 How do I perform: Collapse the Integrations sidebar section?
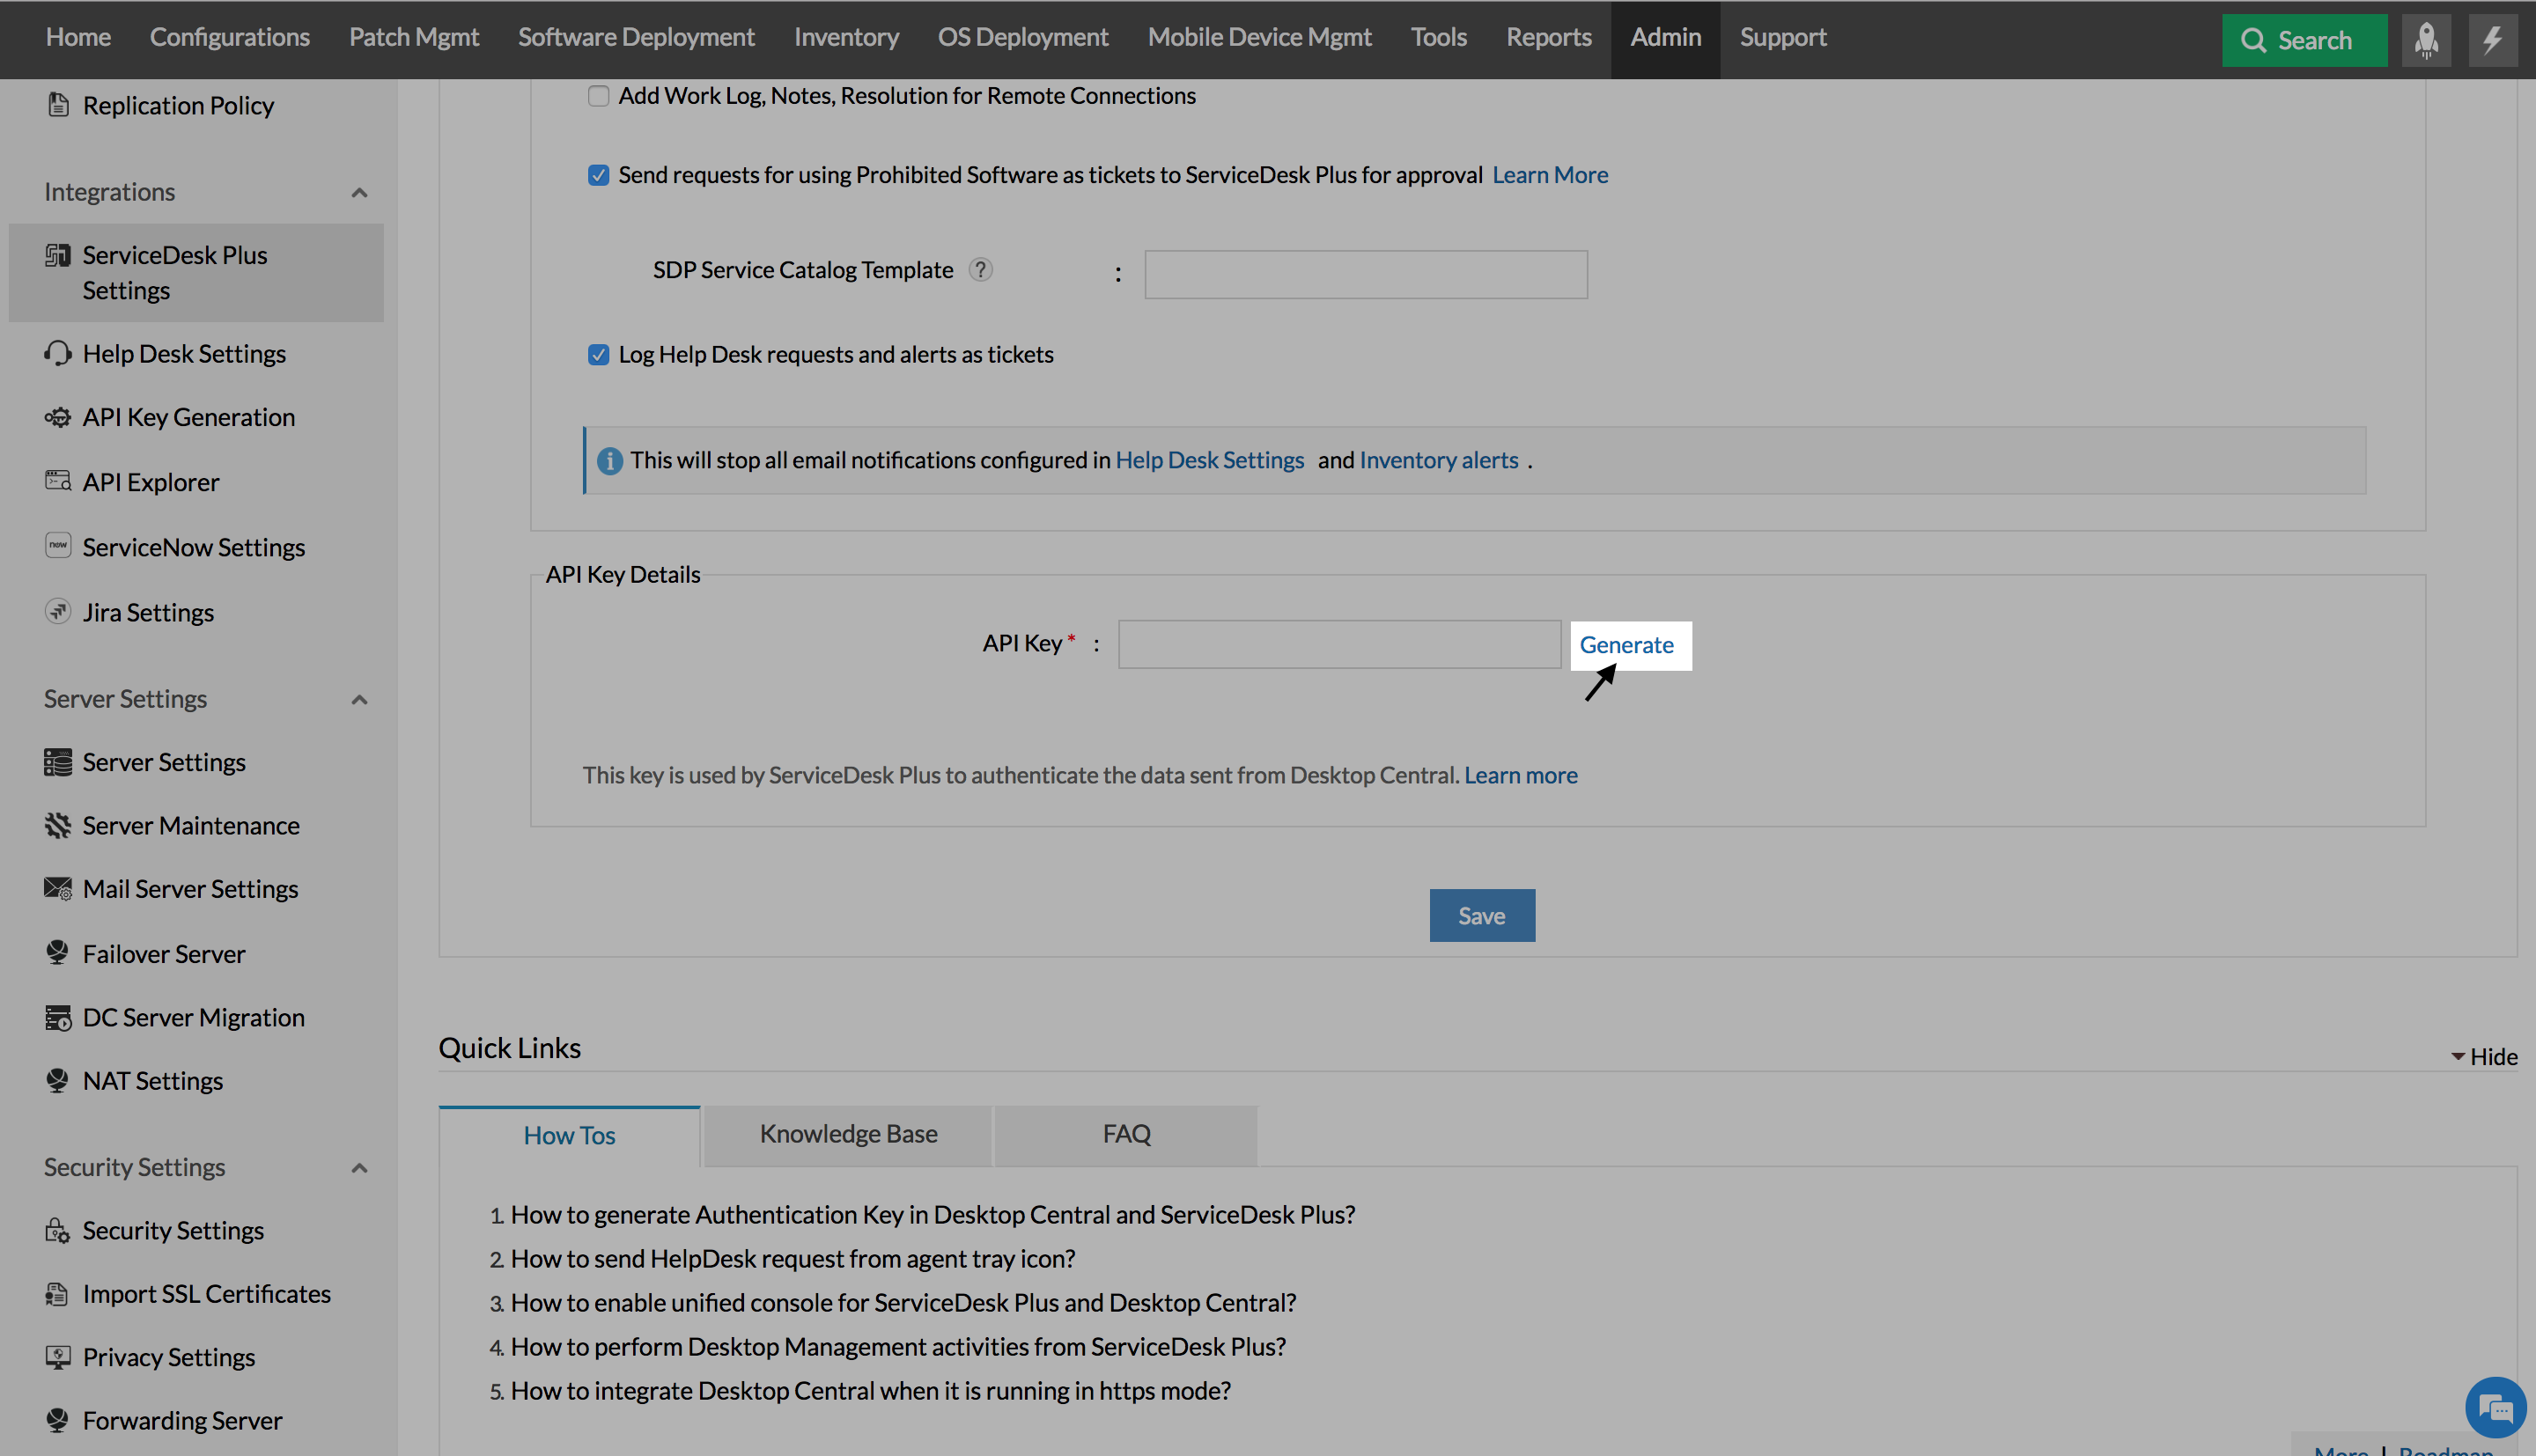[359, 193]
